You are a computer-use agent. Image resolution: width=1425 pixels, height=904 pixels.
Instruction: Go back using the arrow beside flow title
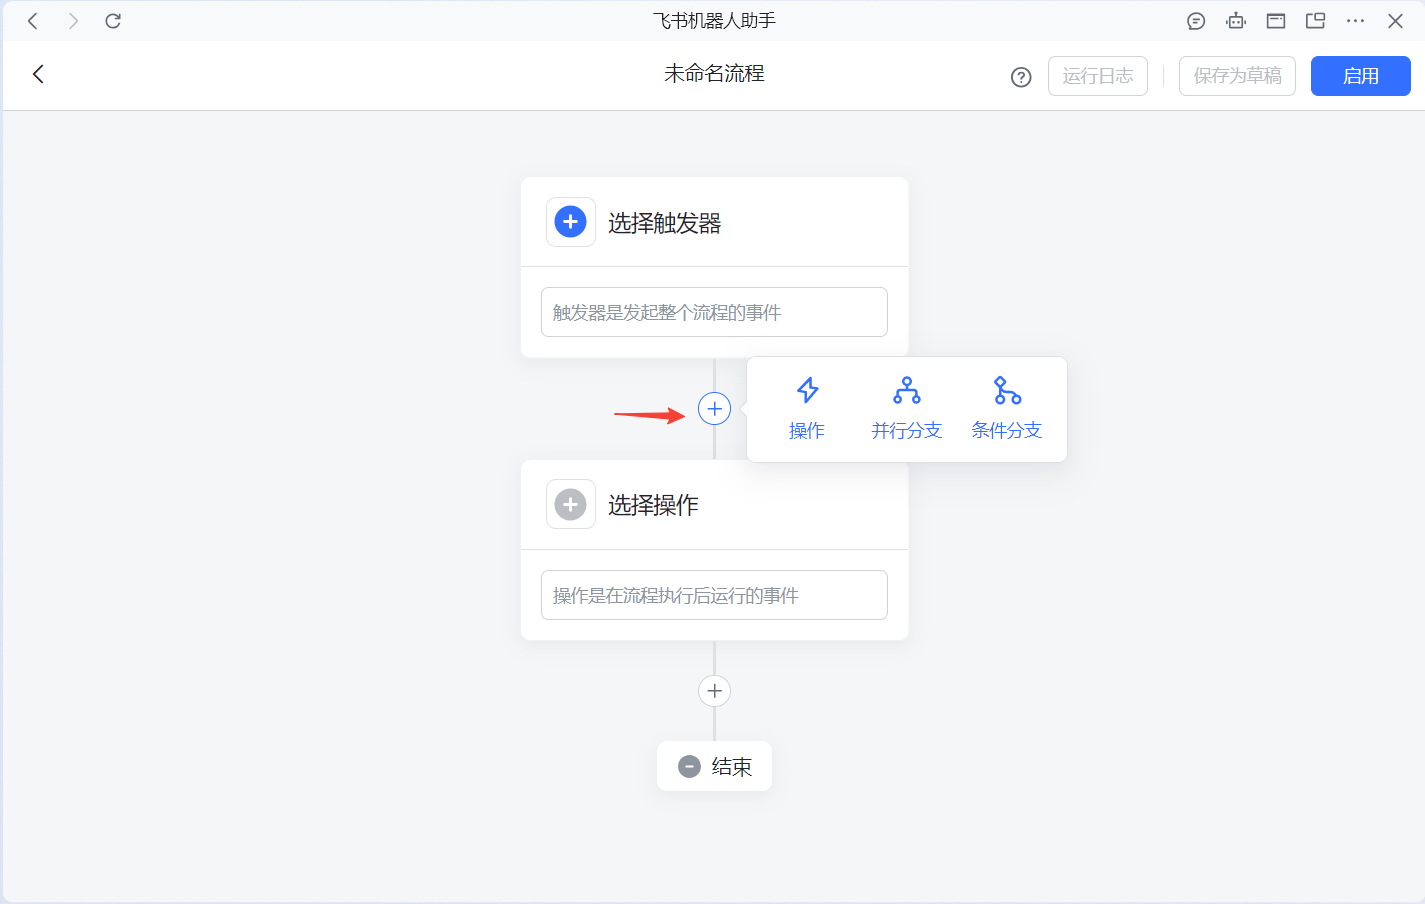coord(38,74)
